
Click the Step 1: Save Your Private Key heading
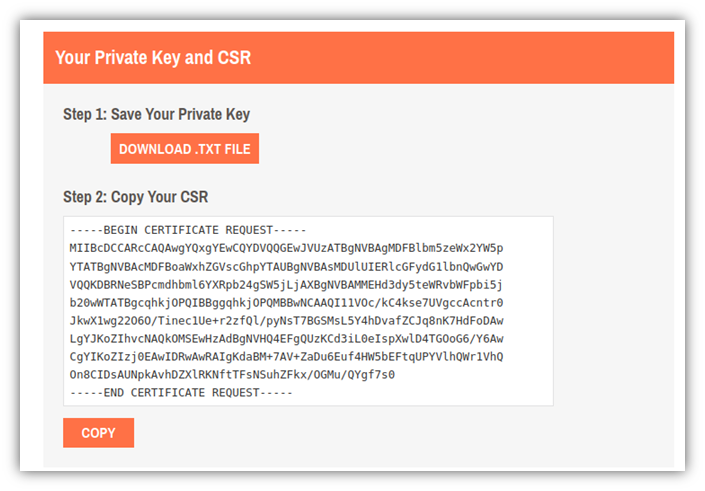156,114
